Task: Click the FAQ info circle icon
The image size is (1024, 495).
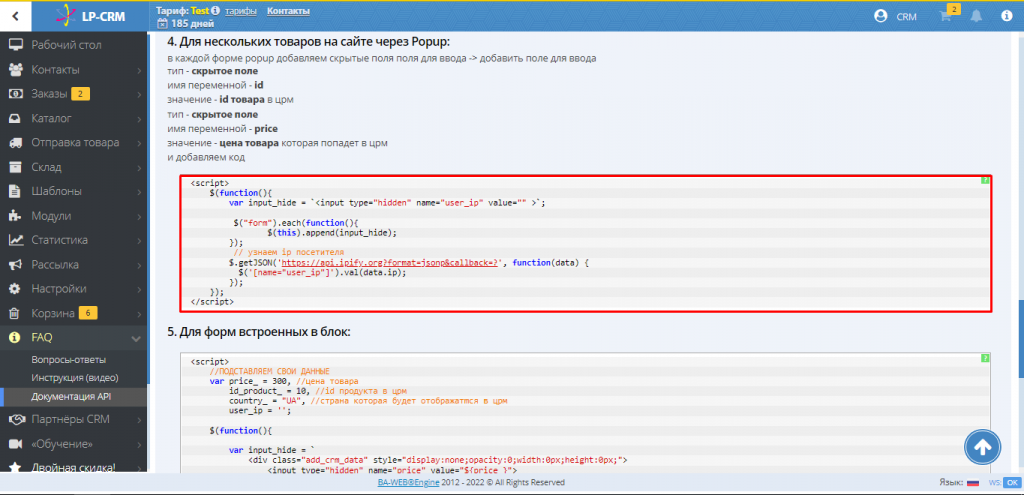Action: tap(16, 338)
